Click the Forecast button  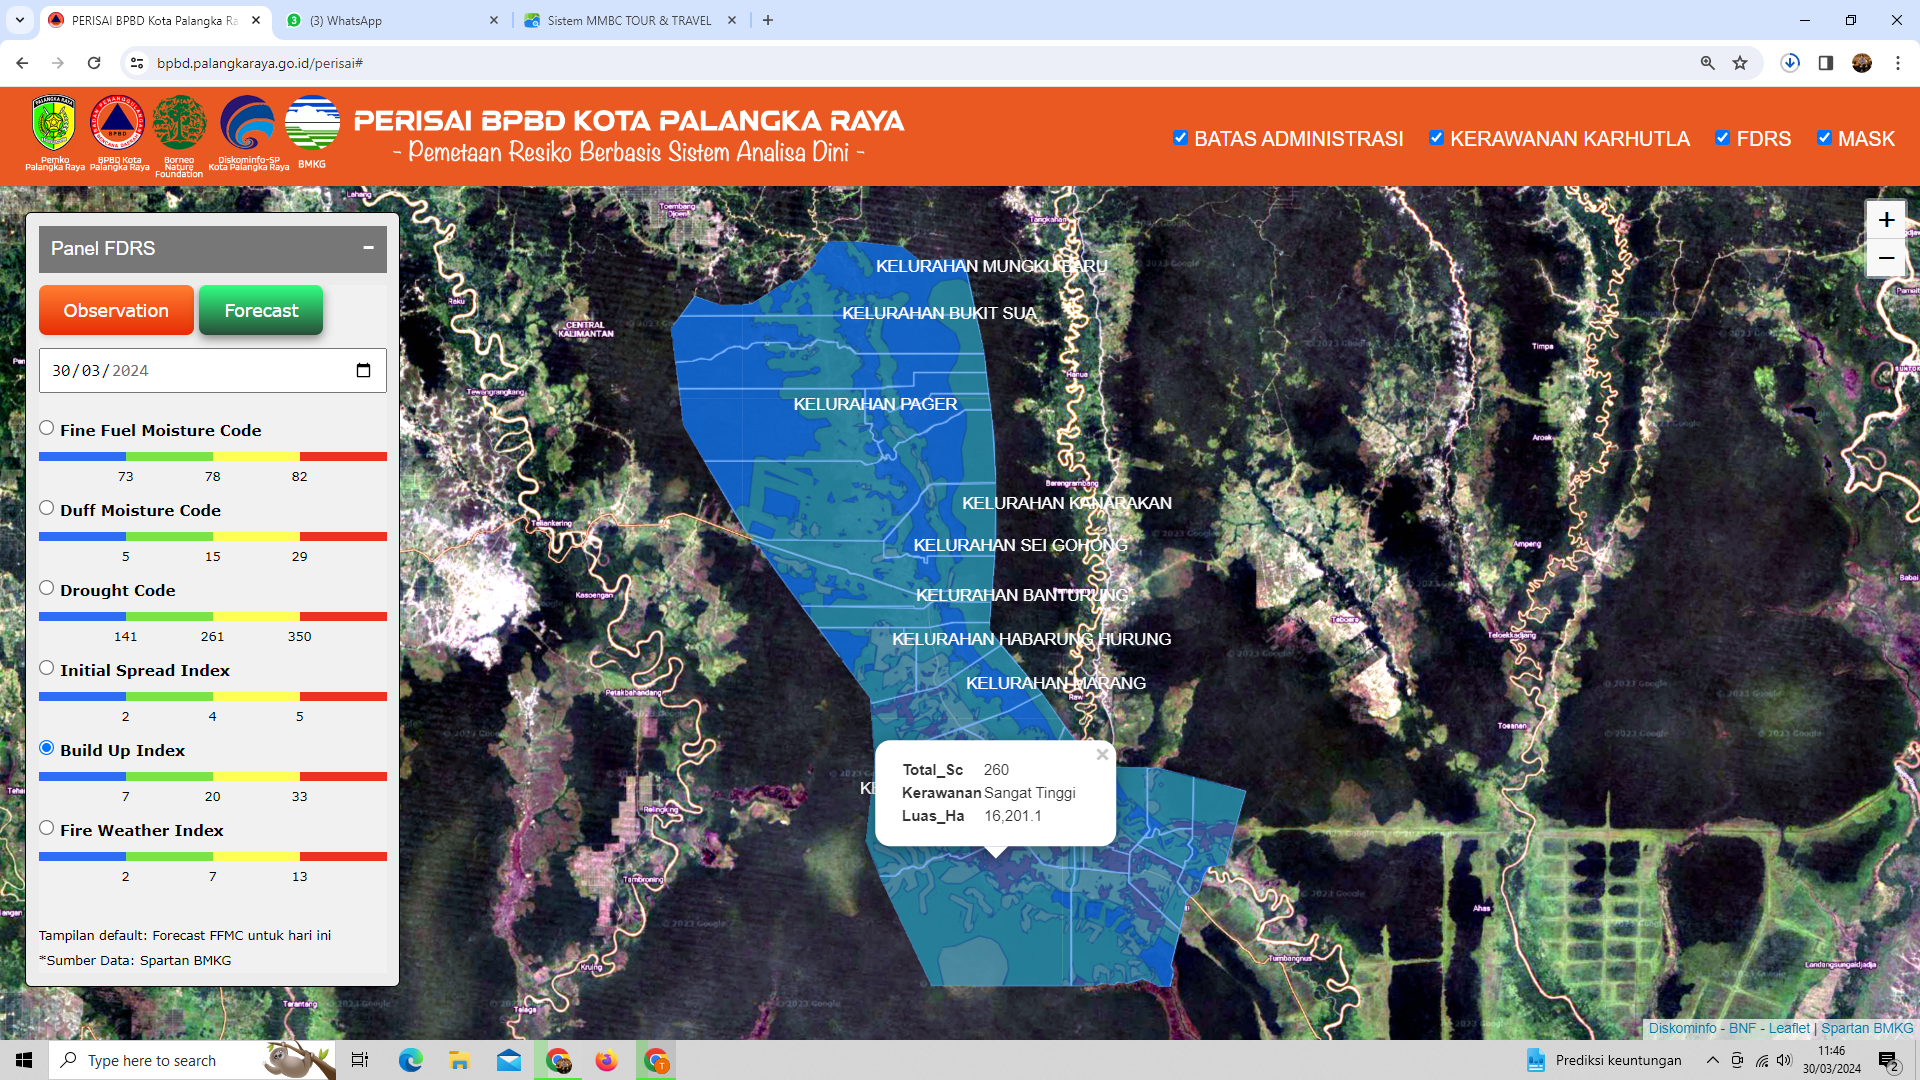[x=261, y=310]
